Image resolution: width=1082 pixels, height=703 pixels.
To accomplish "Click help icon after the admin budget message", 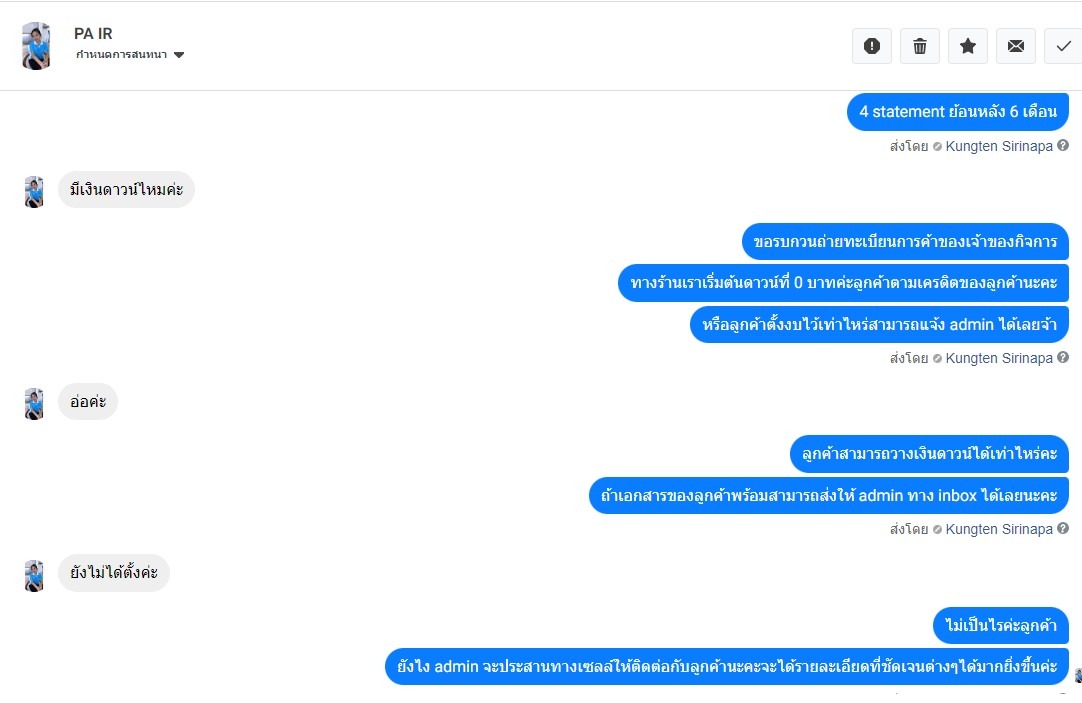I will 1063,358.
